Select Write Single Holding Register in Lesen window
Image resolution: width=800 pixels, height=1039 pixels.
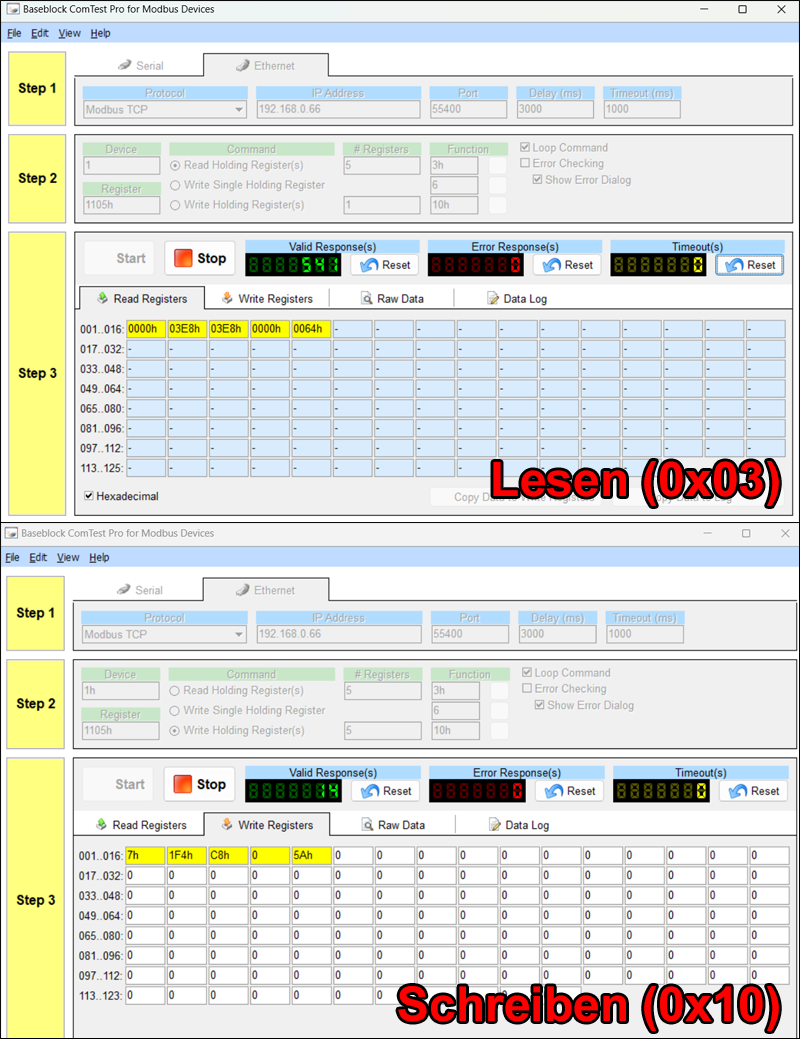coord(176,185)
